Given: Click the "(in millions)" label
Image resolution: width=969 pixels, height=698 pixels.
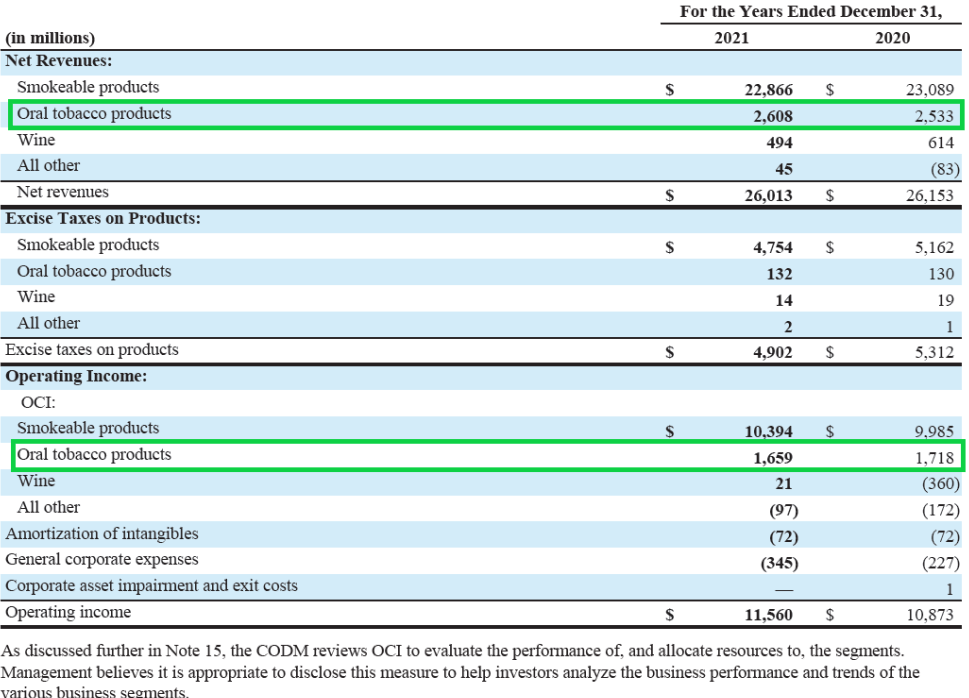Looking at the screenshot, I should tap(51, 38).
